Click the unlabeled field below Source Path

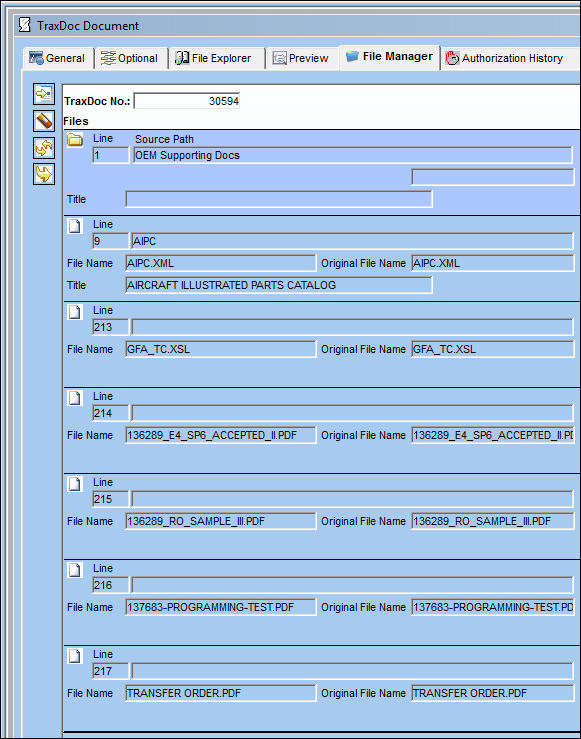[493, 177]
